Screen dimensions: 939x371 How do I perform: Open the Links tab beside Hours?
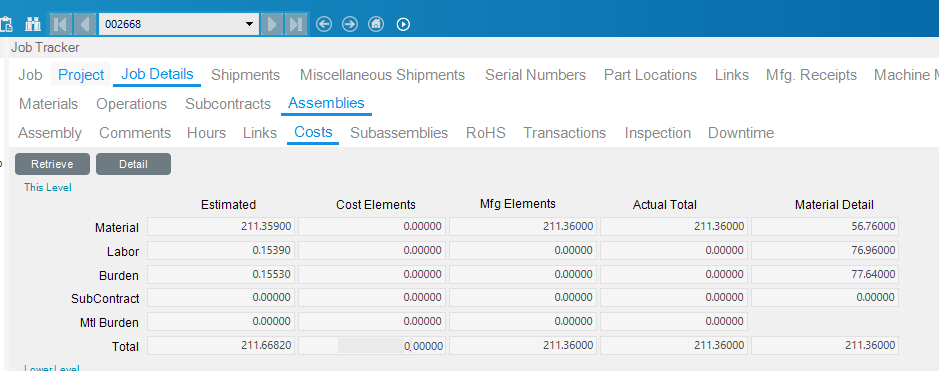pyautogui.click(x=260, y=133)
